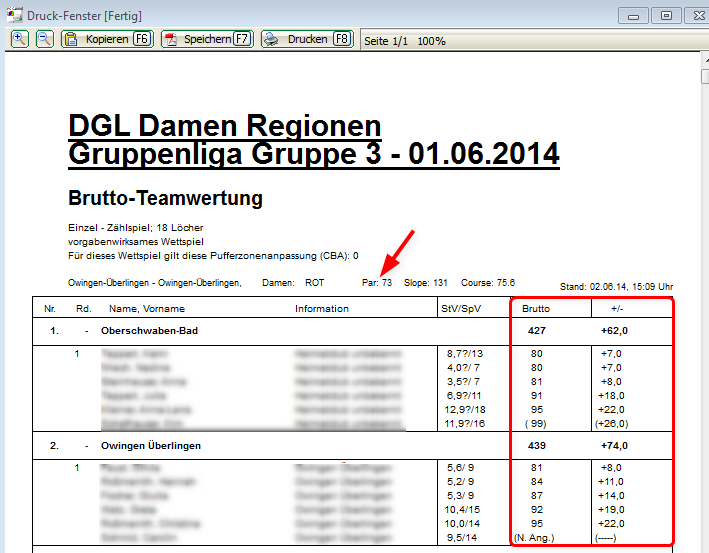Click the 'Seite 1/1' page indicator

(386, 40)
